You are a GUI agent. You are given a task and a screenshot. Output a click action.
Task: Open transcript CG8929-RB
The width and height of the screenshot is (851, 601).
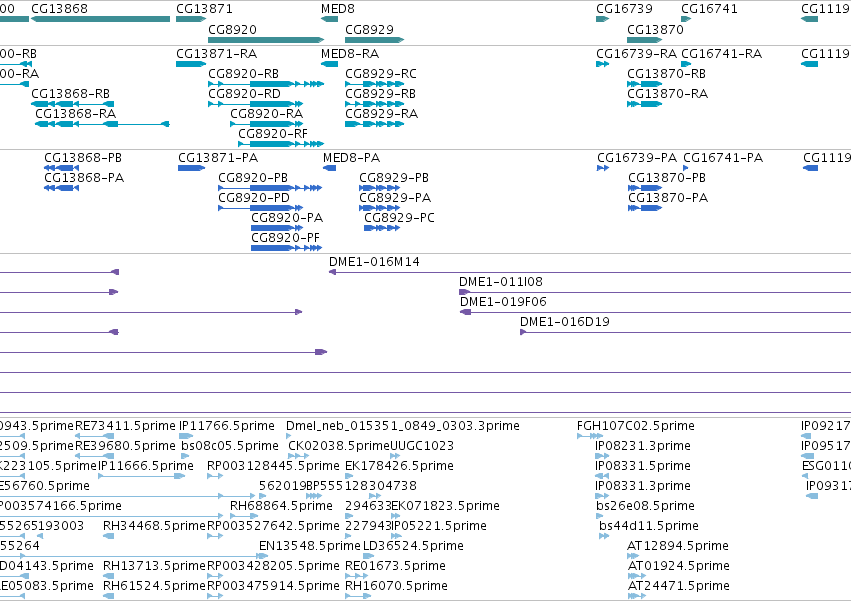374,104
